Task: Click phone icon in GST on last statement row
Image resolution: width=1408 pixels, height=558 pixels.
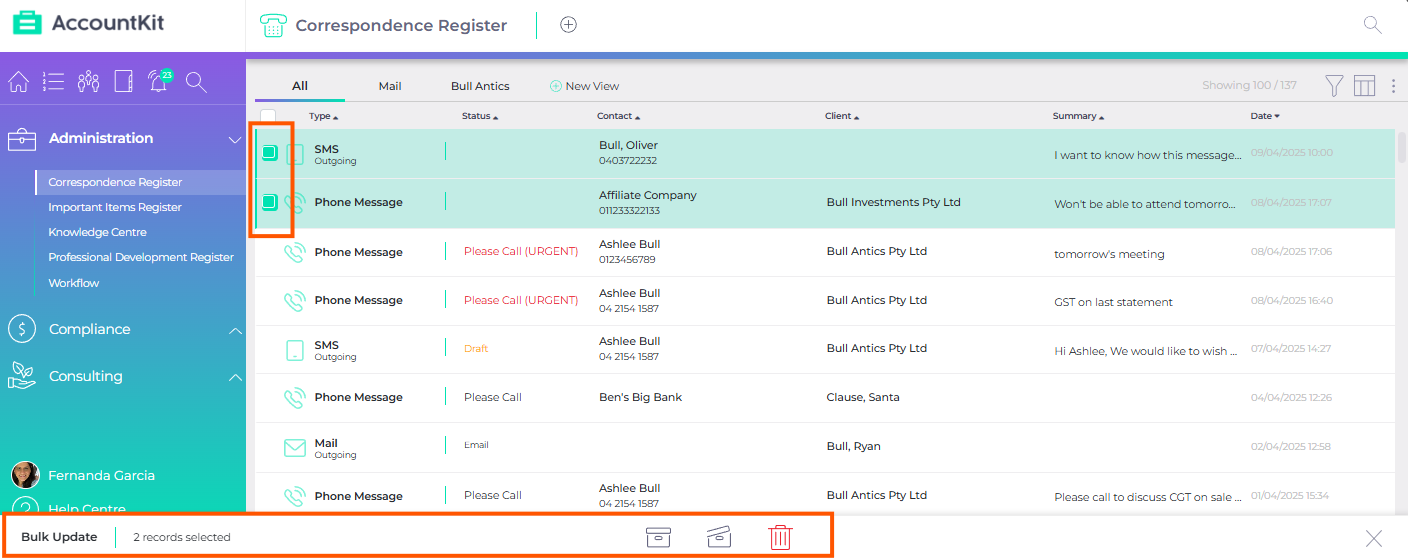Action: click(294, 300)
